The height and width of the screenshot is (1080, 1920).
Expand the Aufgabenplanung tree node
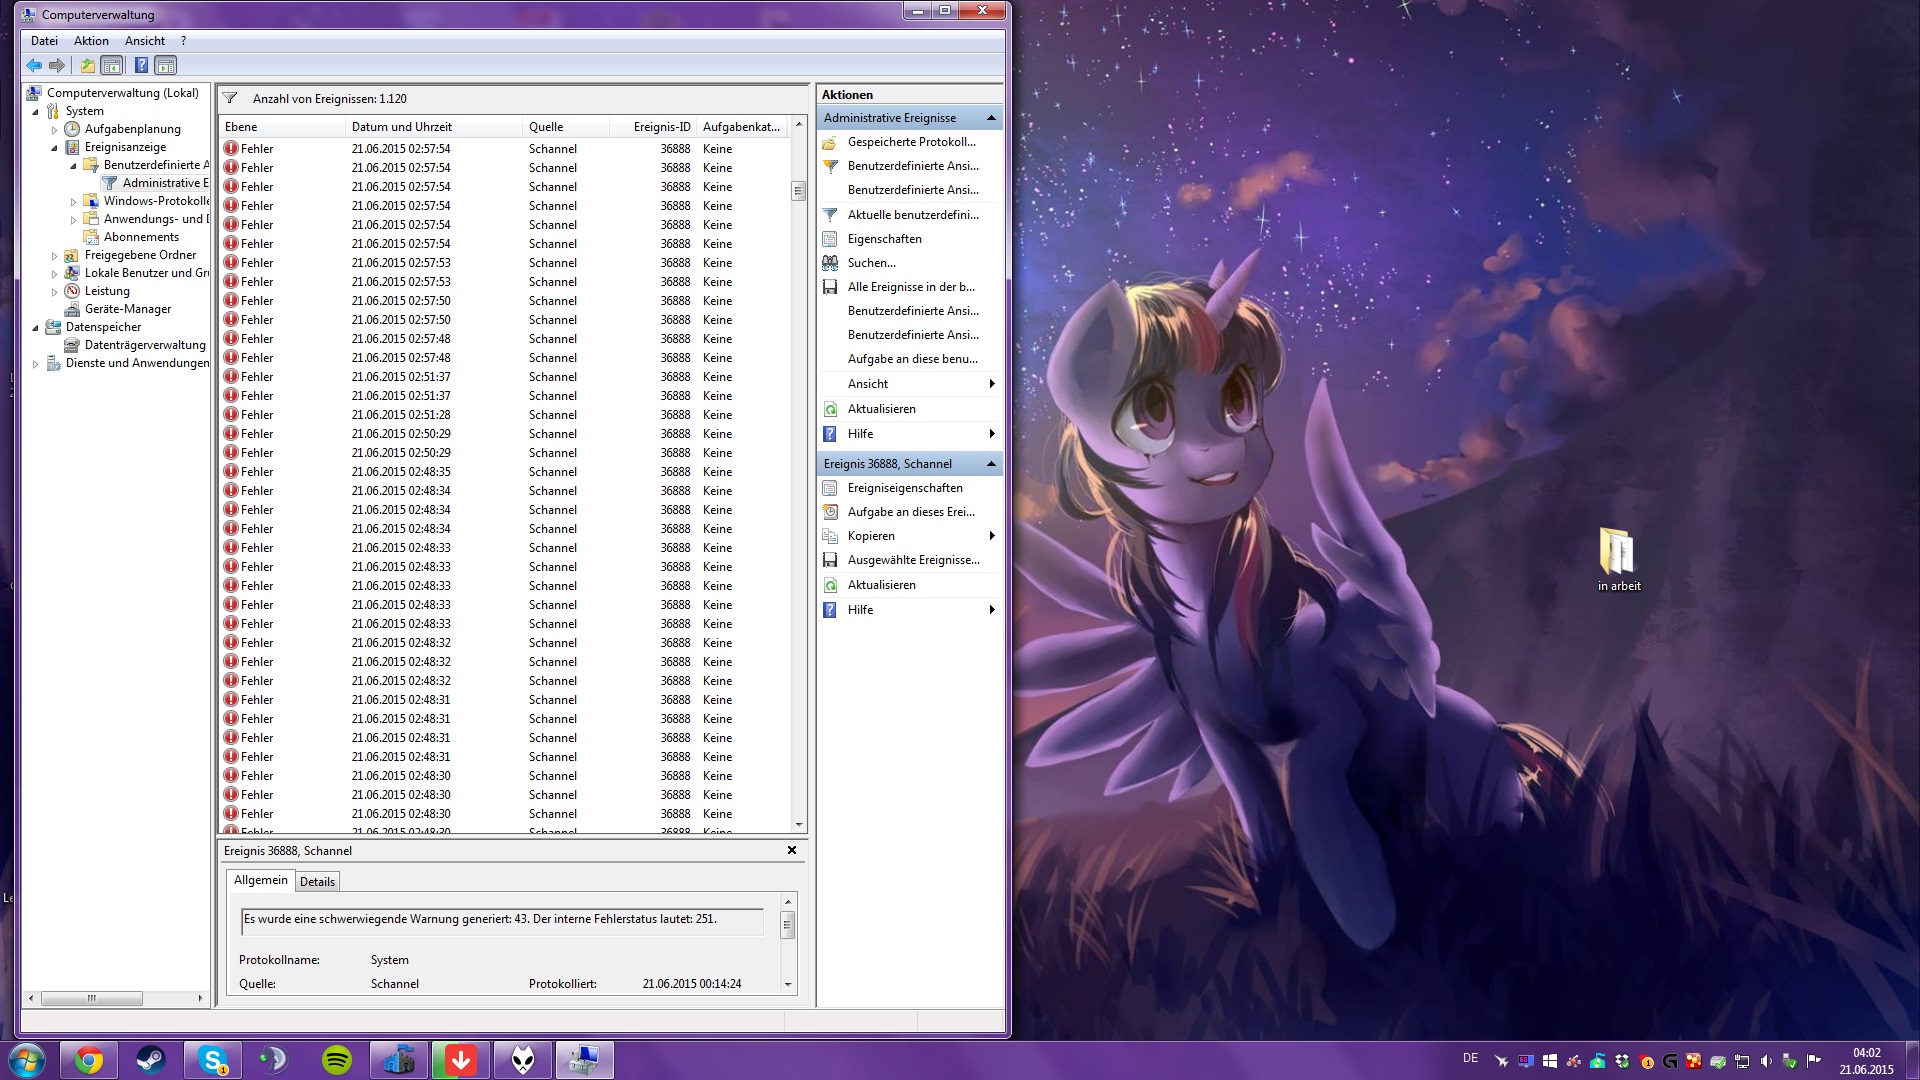tap(55, 130)
